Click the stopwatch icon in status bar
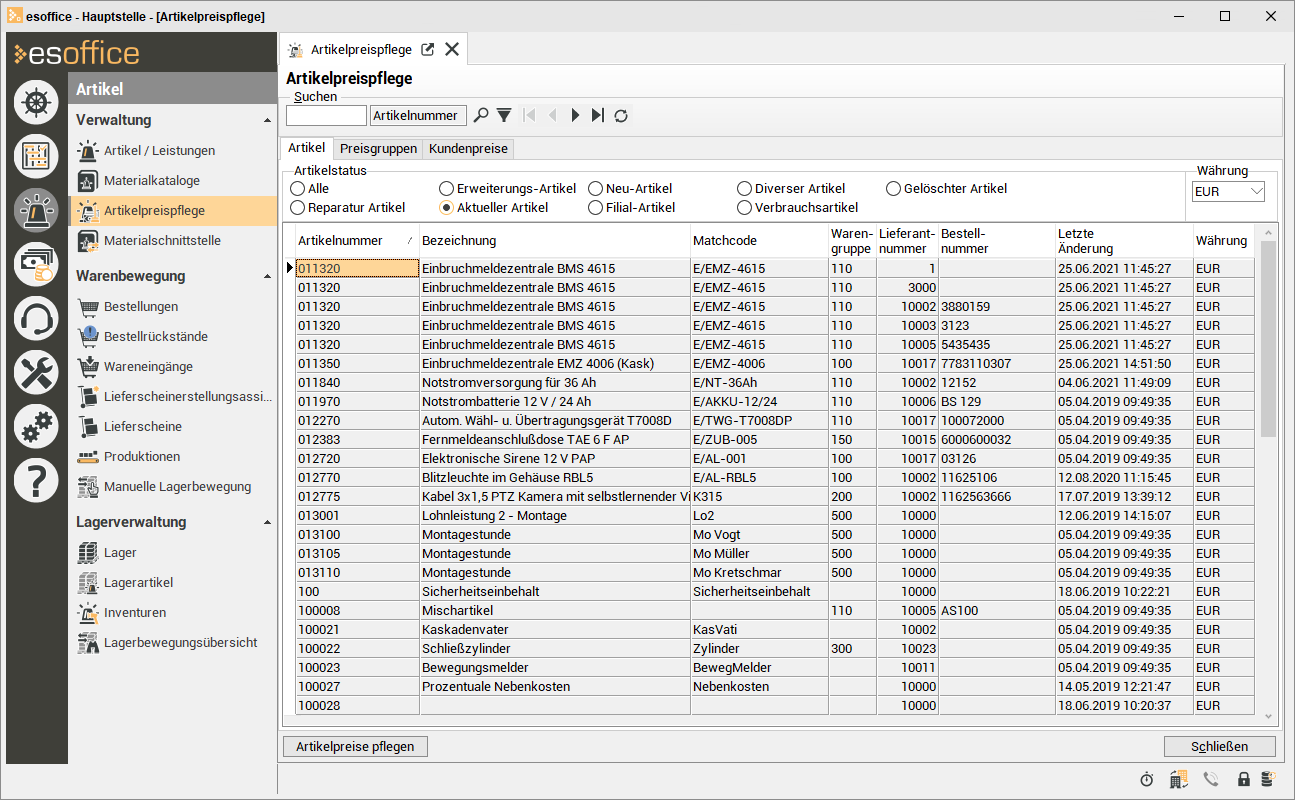Screen dimensions: 1295x800 point(1147,779)
